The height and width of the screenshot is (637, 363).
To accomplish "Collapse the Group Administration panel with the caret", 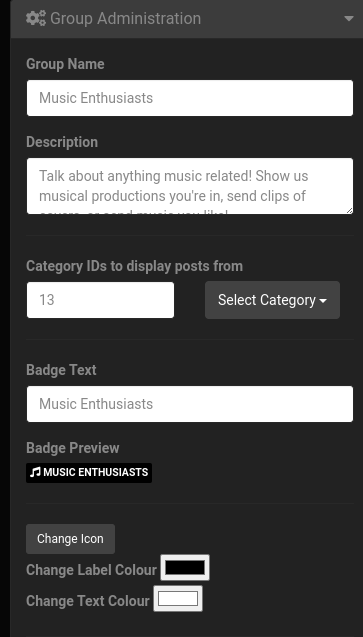I will point(349,19).
